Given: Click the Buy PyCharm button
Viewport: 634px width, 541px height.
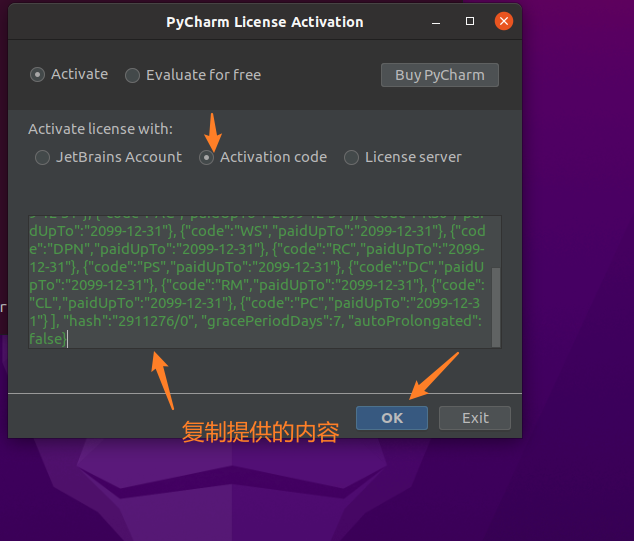Looking at the screenshot, I should tap(440, 75).
